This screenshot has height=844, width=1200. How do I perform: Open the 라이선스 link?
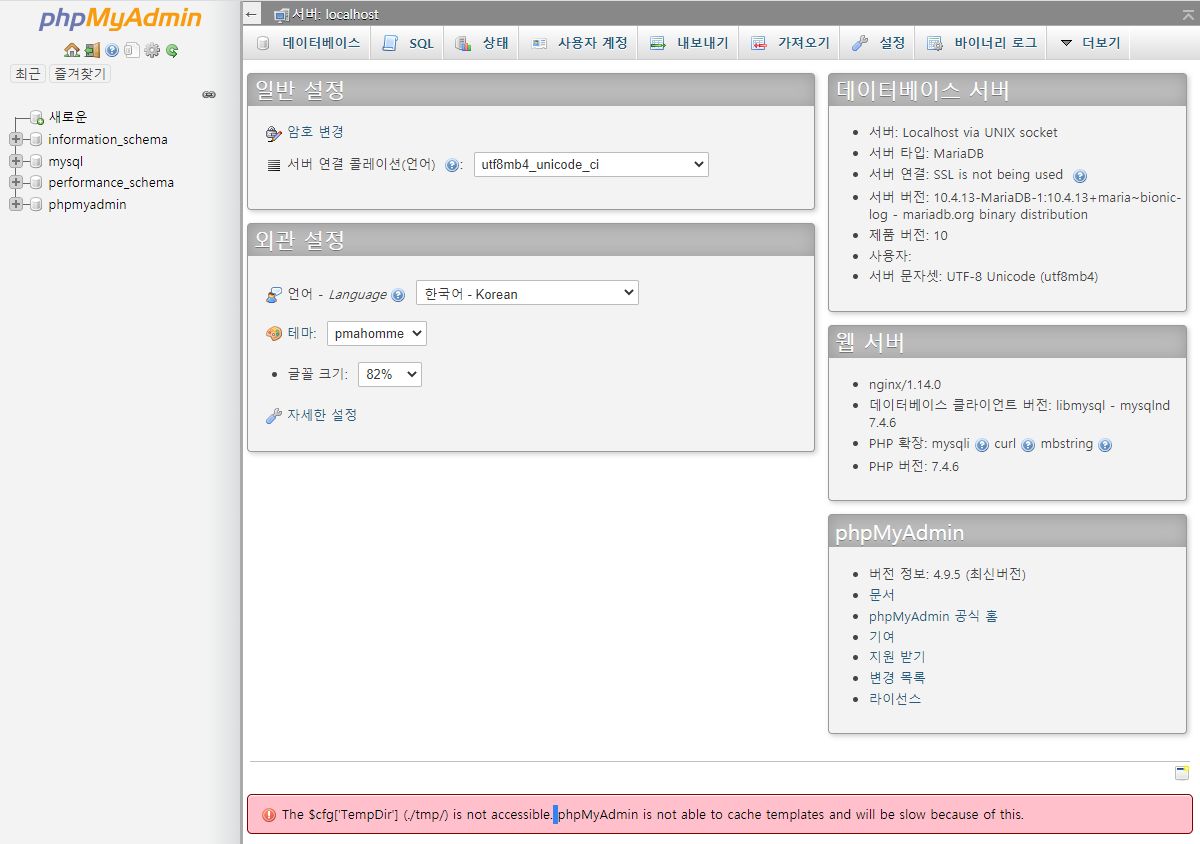click(x=895, y=699)
